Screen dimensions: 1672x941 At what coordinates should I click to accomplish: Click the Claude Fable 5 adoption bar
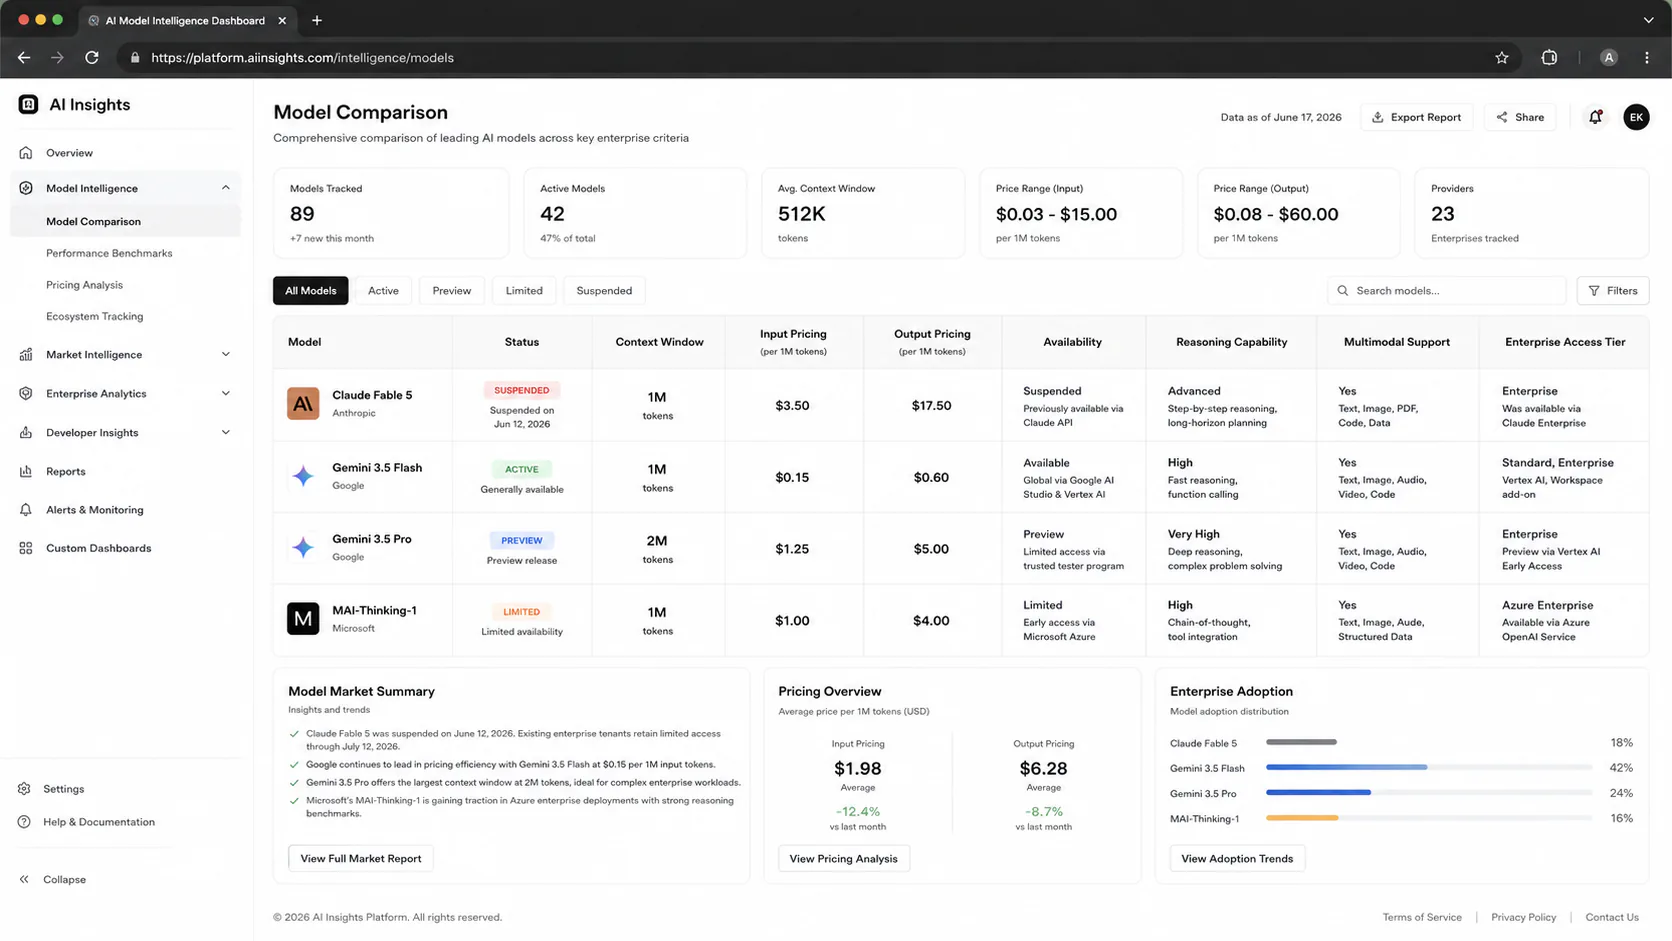(1301, 743)
